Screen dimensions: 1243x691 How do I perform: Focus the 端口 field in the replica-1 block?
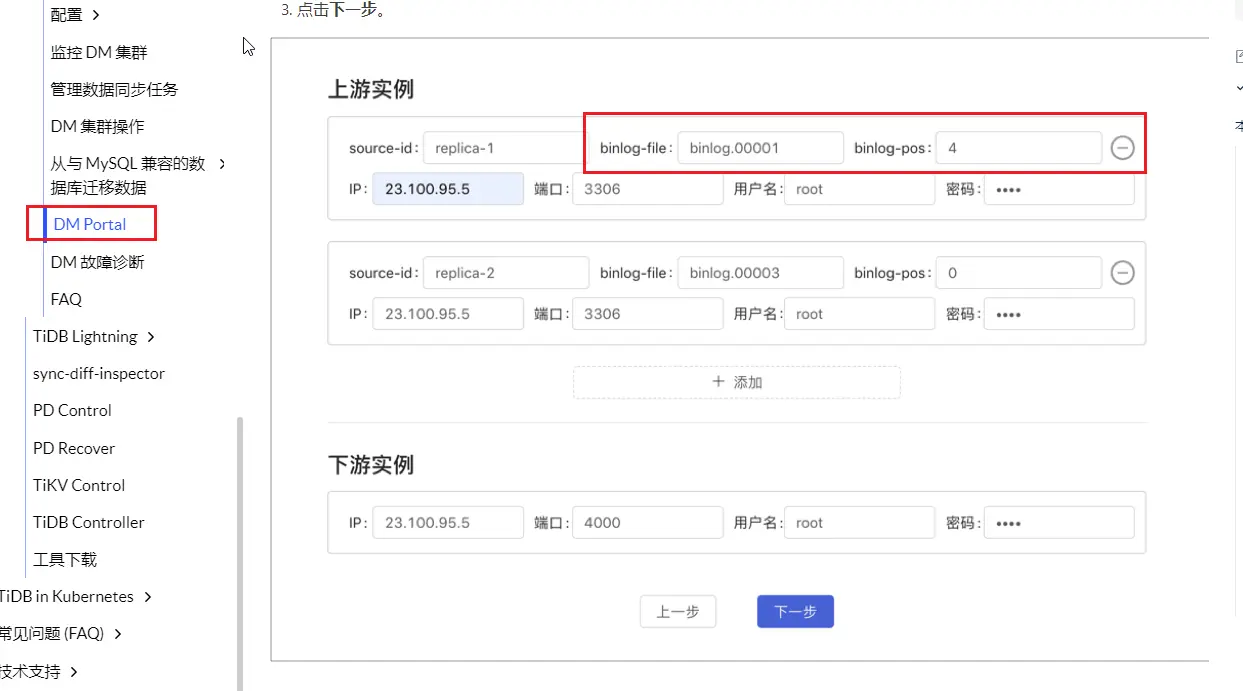648,189
